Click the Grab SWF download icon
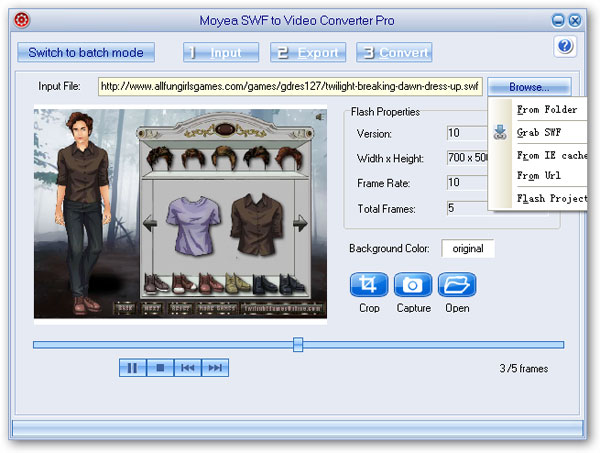Screen dimensions: 600x453 [500, 132]
